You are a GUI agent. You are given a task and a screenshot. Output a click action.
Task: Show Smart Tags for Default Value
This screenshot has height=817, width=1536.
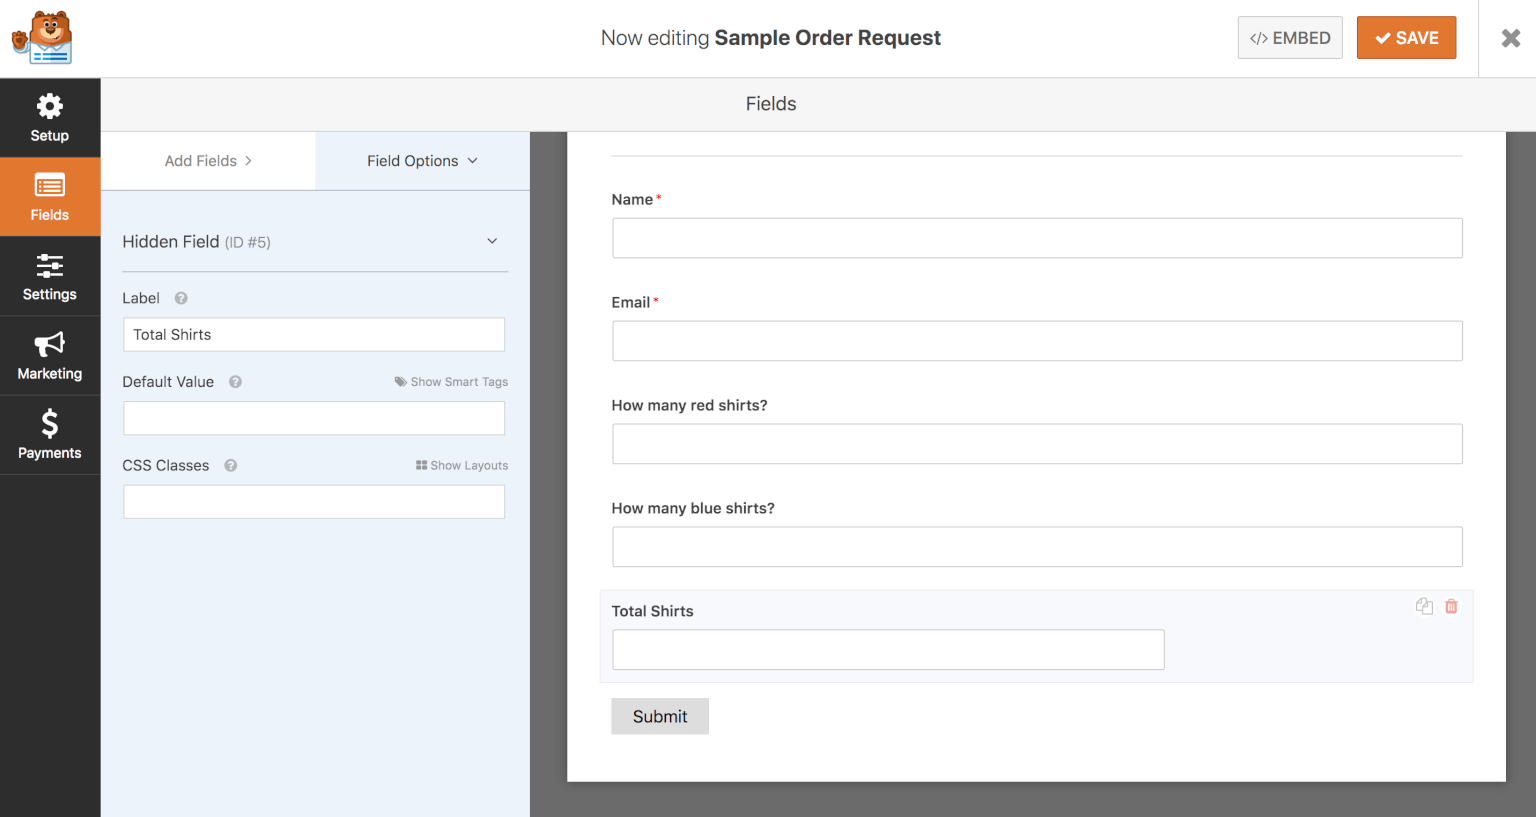[x=451, y=381]
